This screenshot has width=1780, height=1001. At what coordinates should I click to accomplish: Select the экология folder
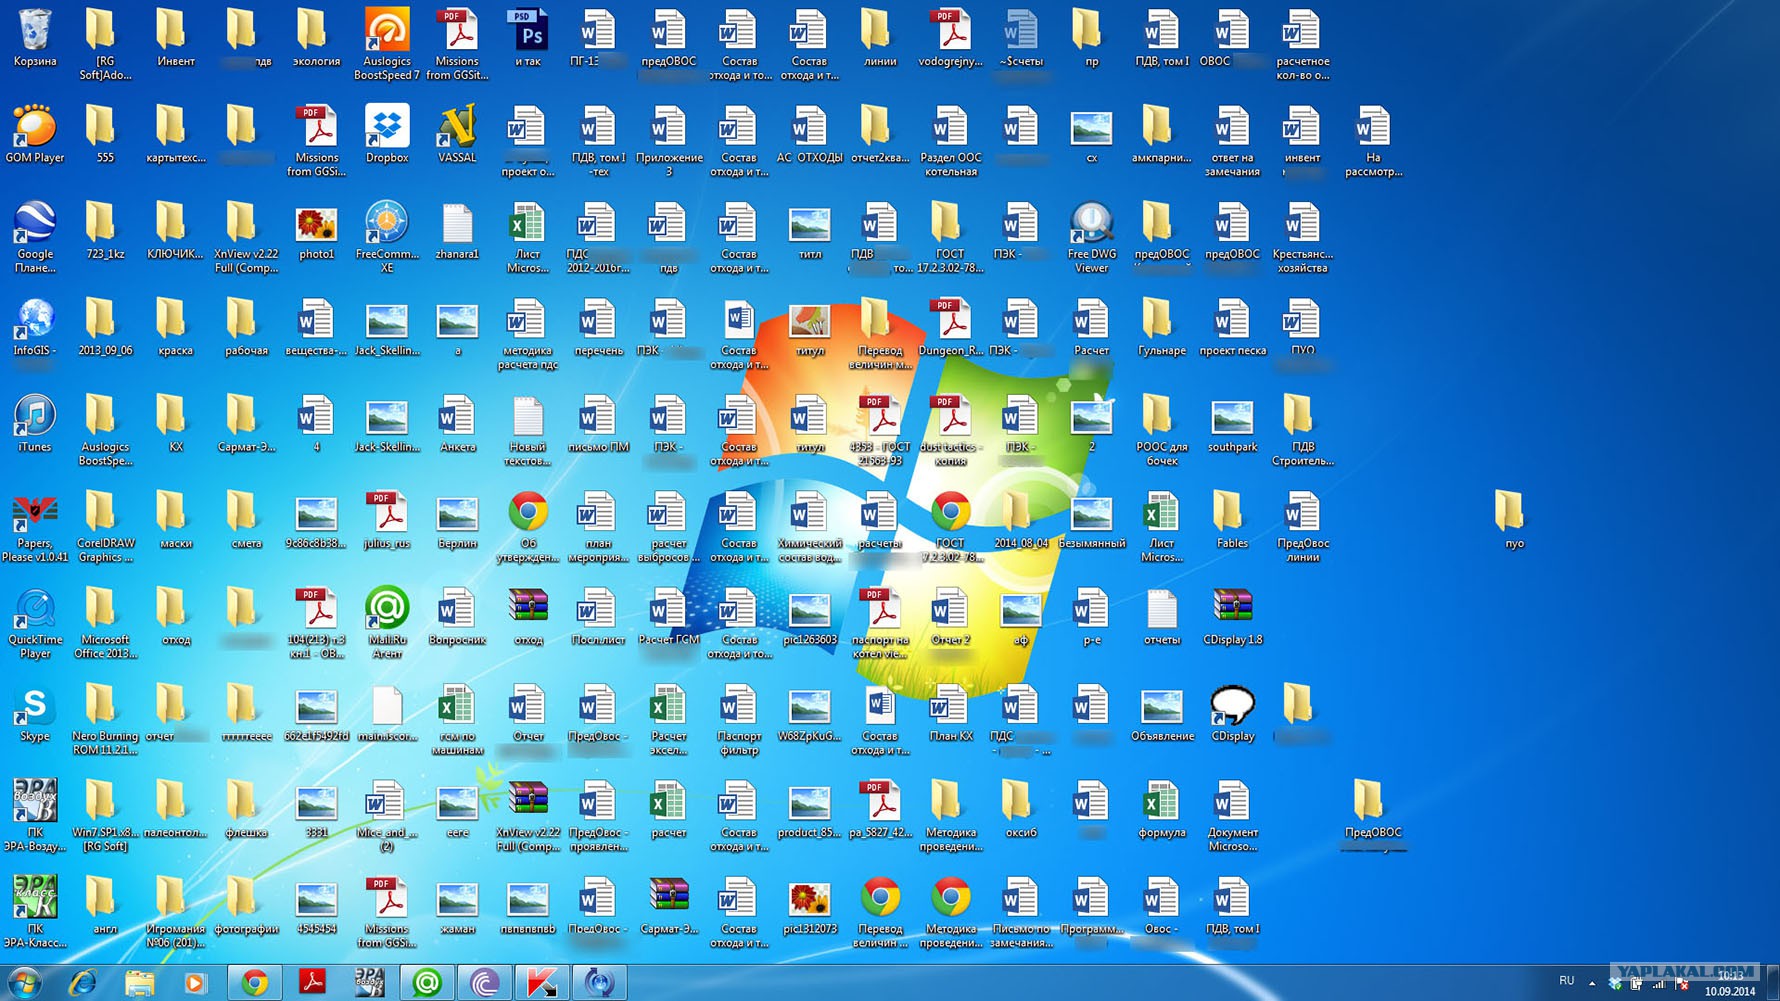click(x=316, y=38)
